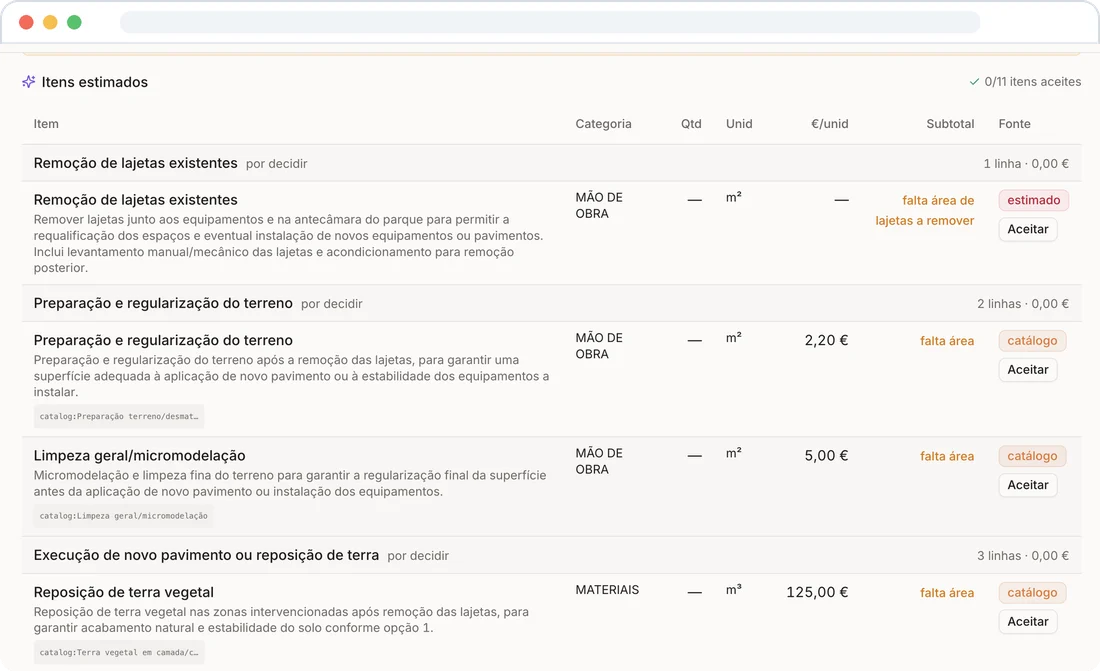Click the catalog:Terra vegetal em camada/c… tag

[119, 652]
